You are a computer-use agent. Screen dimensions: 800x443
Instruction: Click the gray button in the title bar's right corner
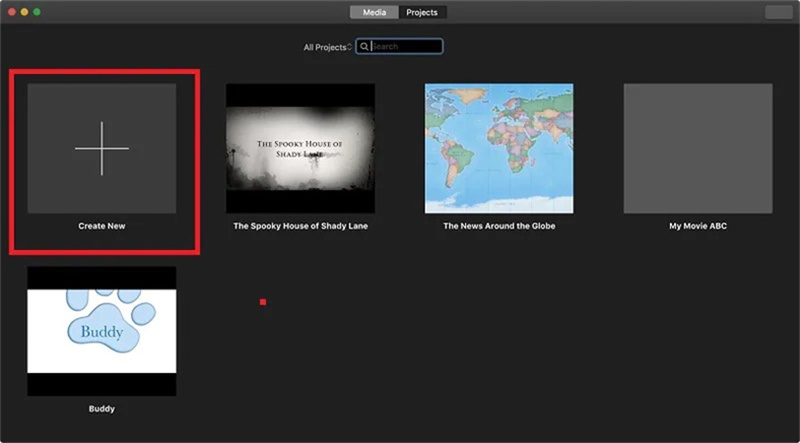click(x=778, y=12)
